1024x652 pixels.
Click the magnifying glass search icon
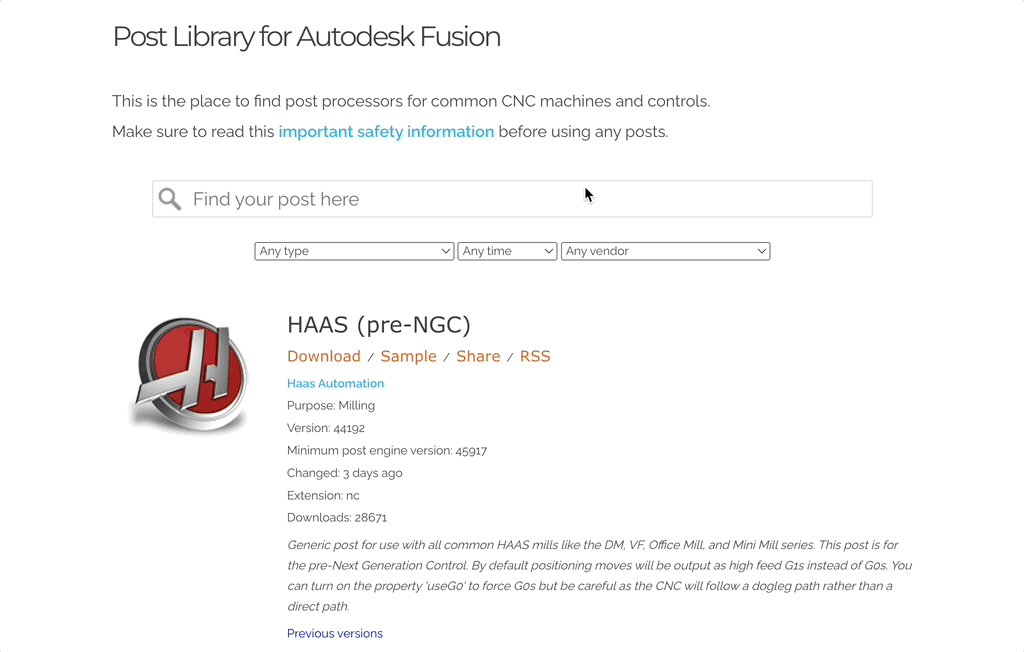point(170,198)
